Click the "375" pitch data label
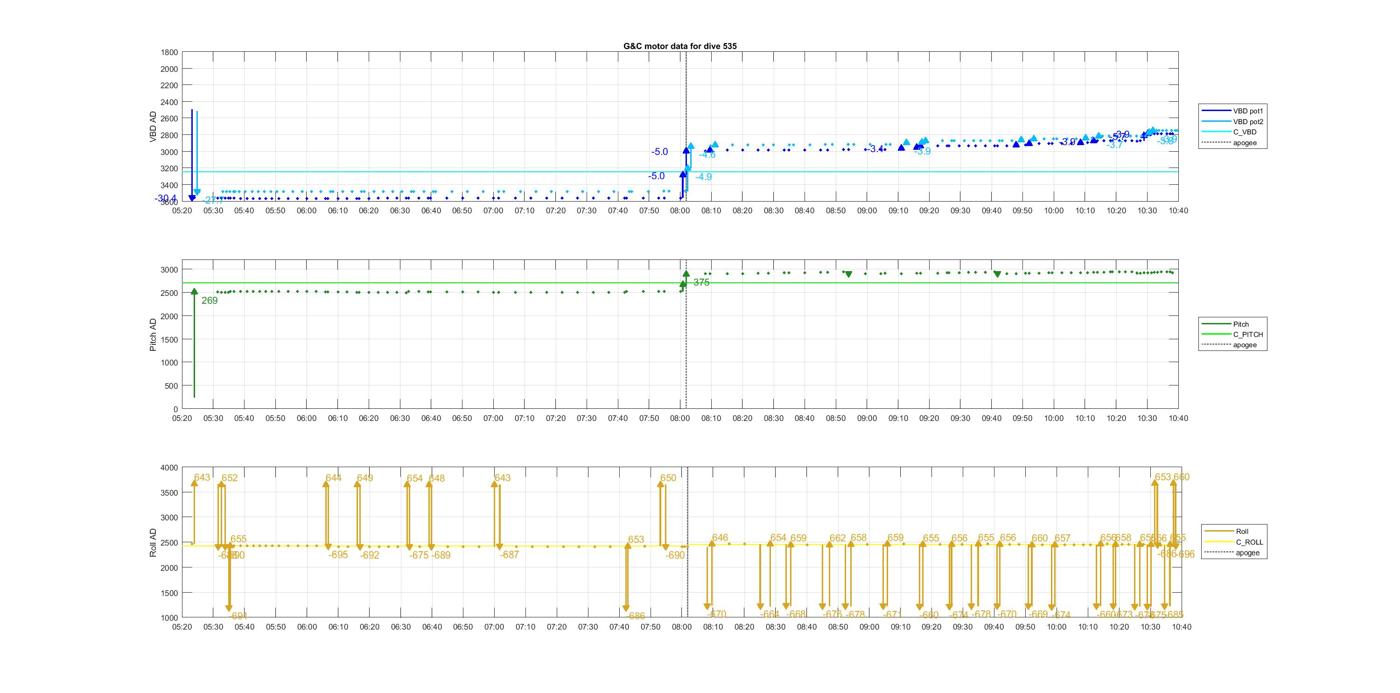This screenshot has height=693, width=1400. coord(701,282)
